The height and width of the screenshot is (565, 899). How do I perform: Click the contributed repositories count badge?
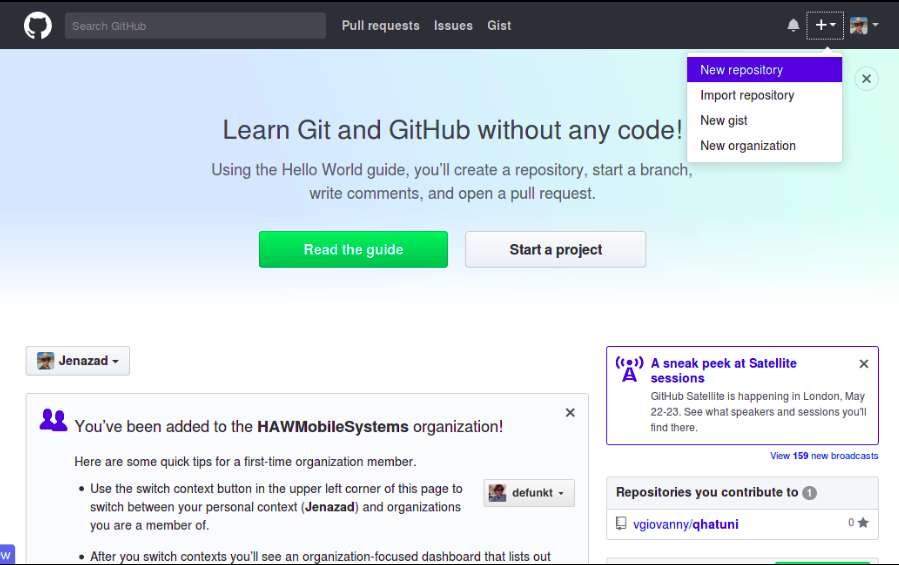click(810, 493)
